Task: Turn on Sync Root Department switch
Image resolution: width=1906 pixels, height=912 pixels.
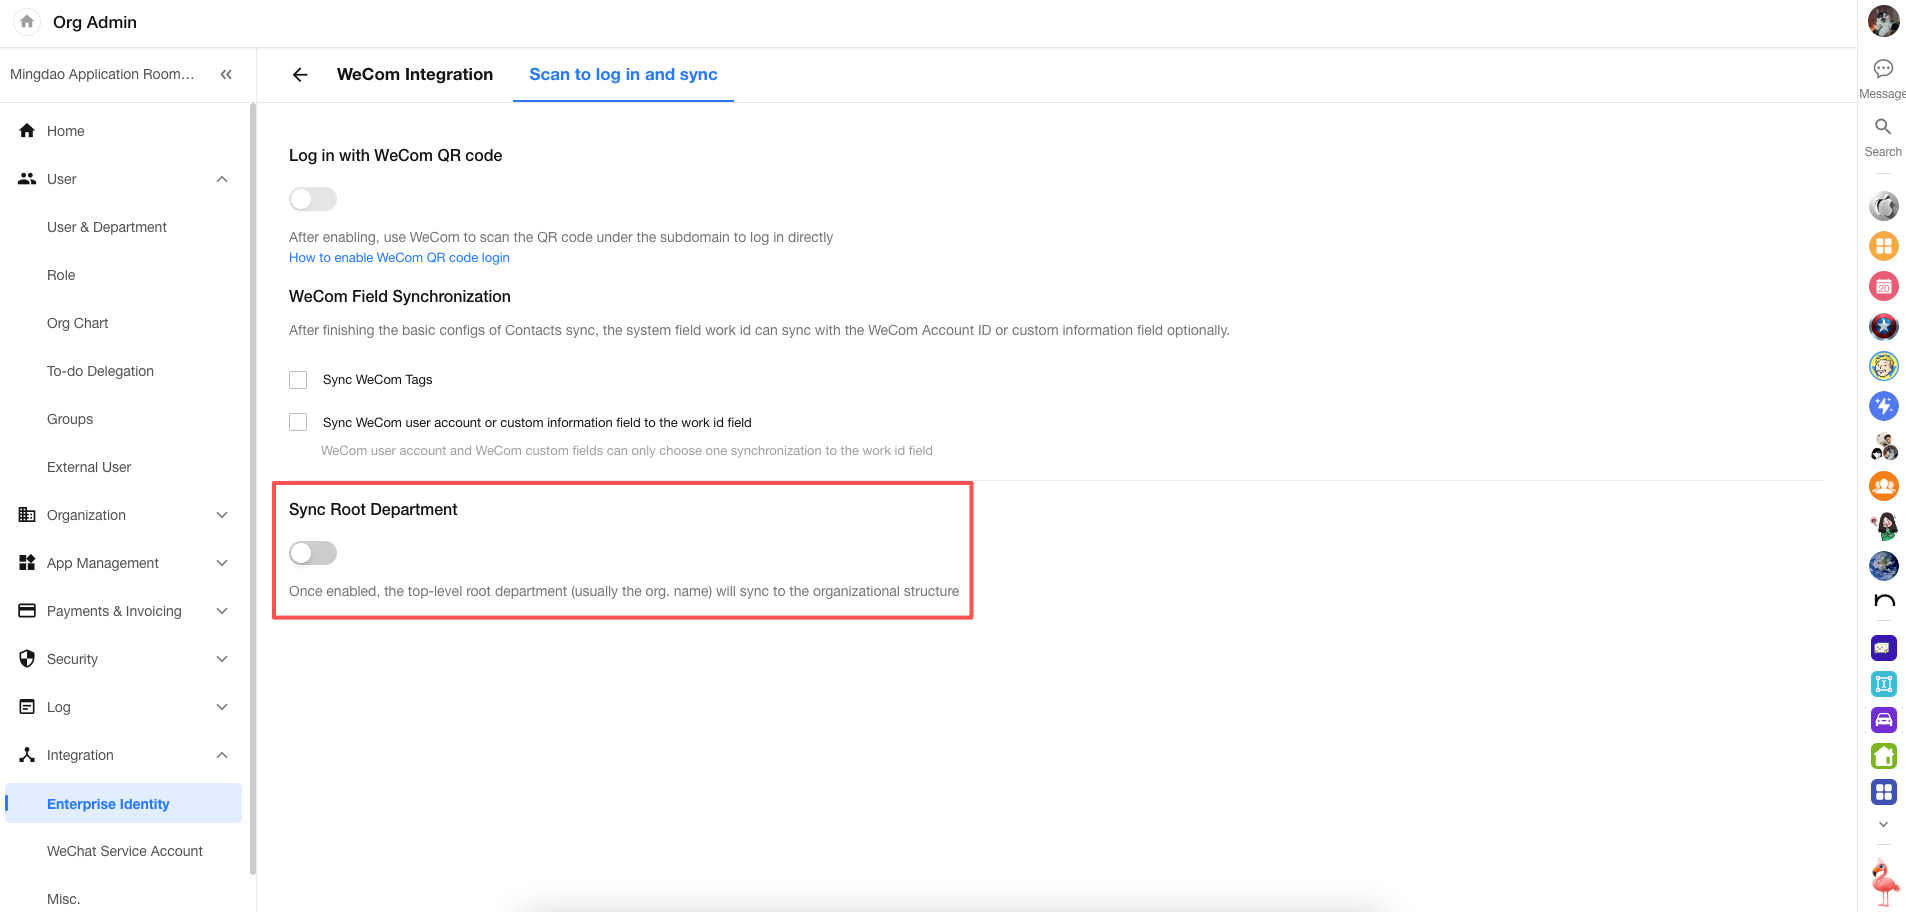Action: pos(313,553)
